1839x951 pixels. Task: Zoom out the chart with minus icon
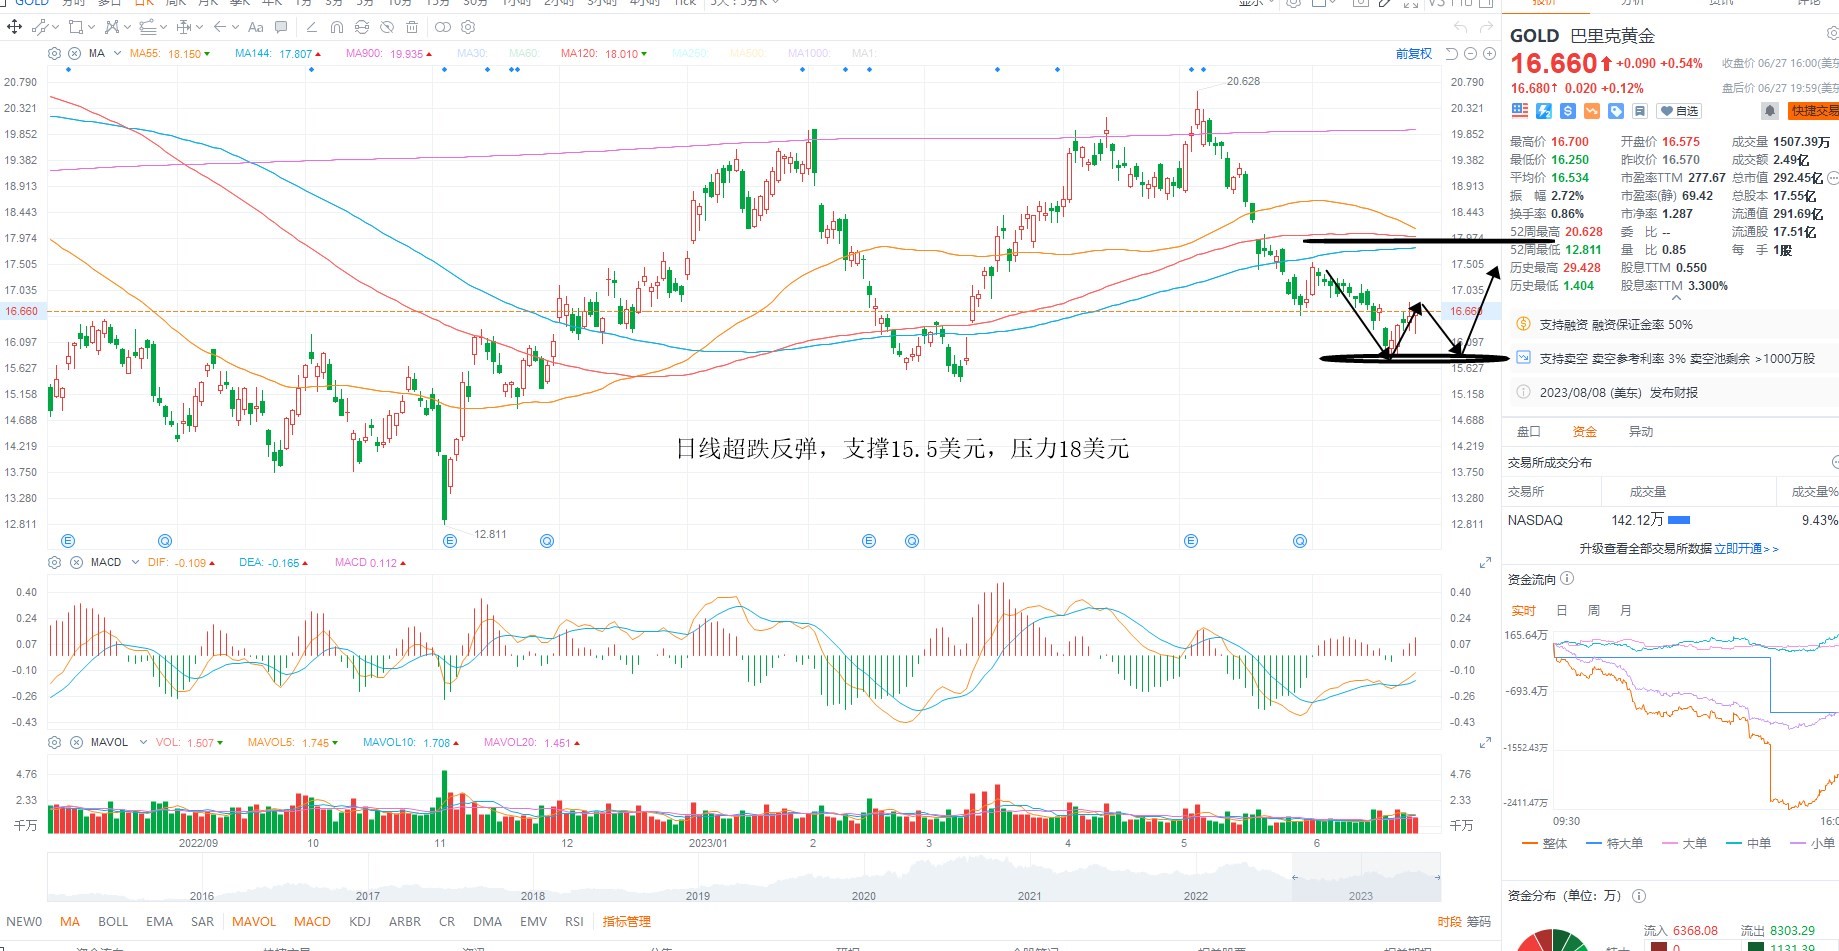point(1471,54)
